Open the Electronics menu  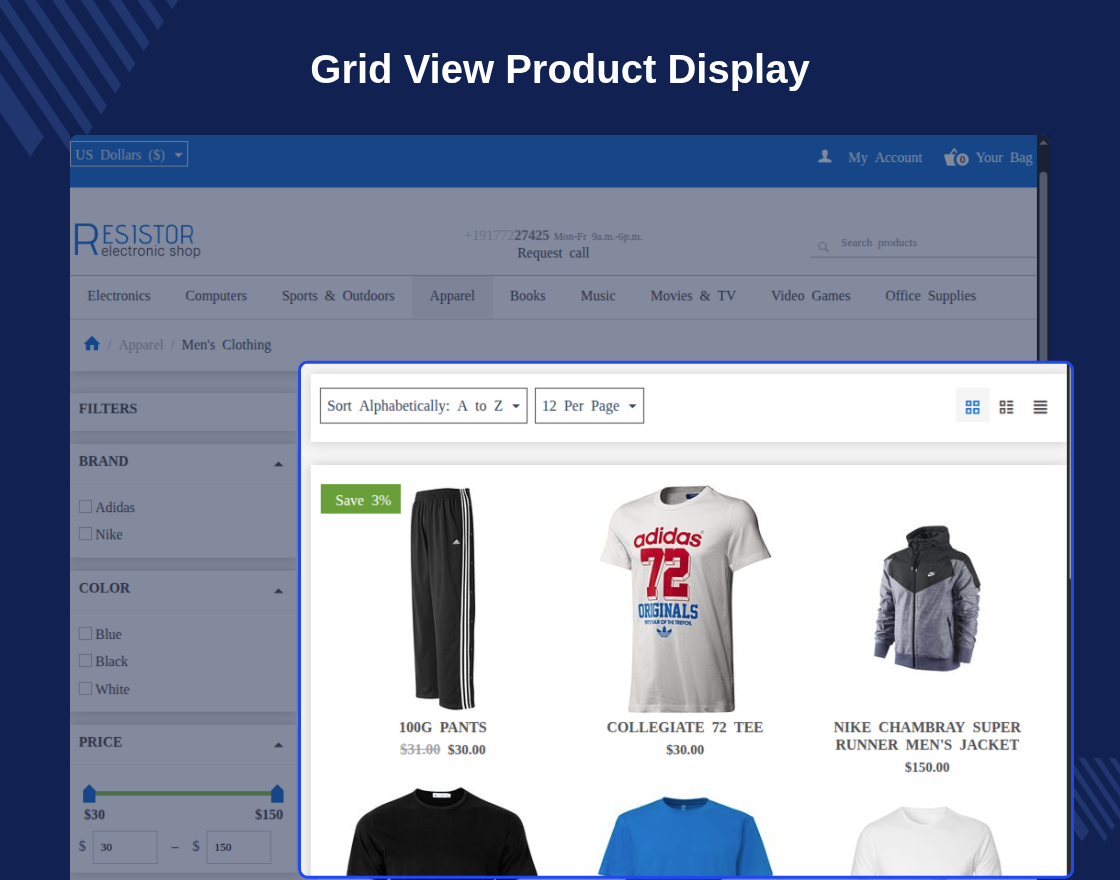(119, 296)
